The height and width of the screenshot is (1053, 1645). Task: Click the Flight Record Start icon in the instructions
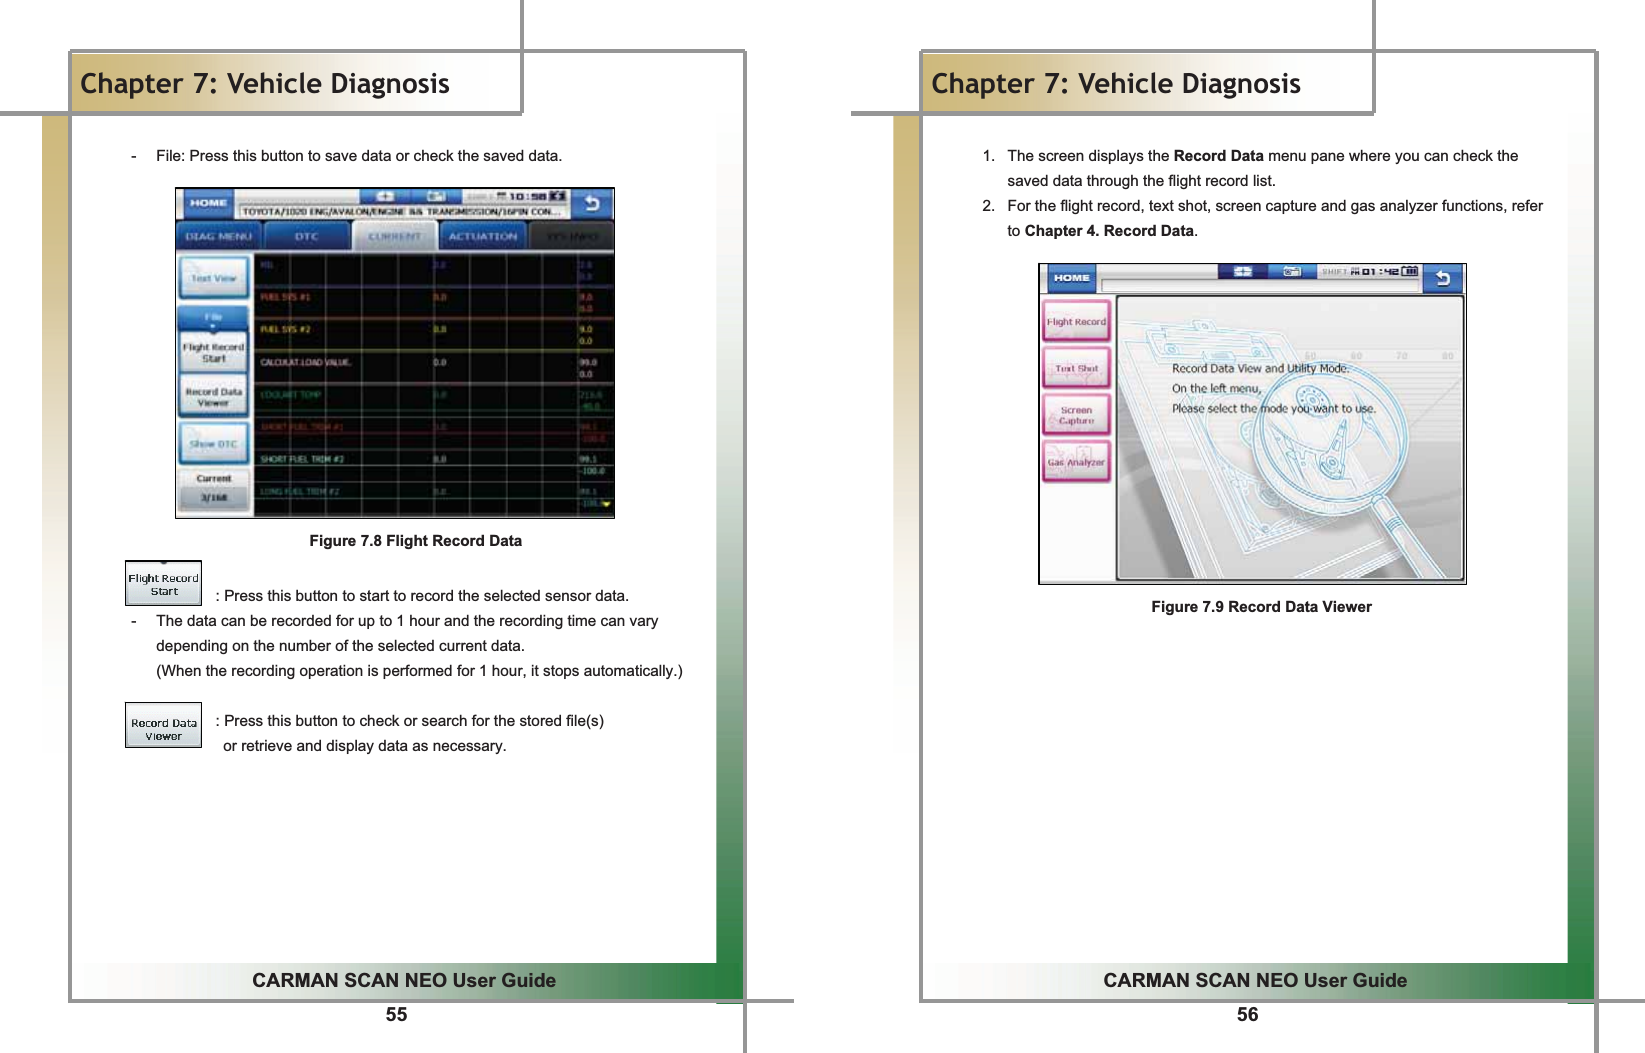tap(163, 583)
